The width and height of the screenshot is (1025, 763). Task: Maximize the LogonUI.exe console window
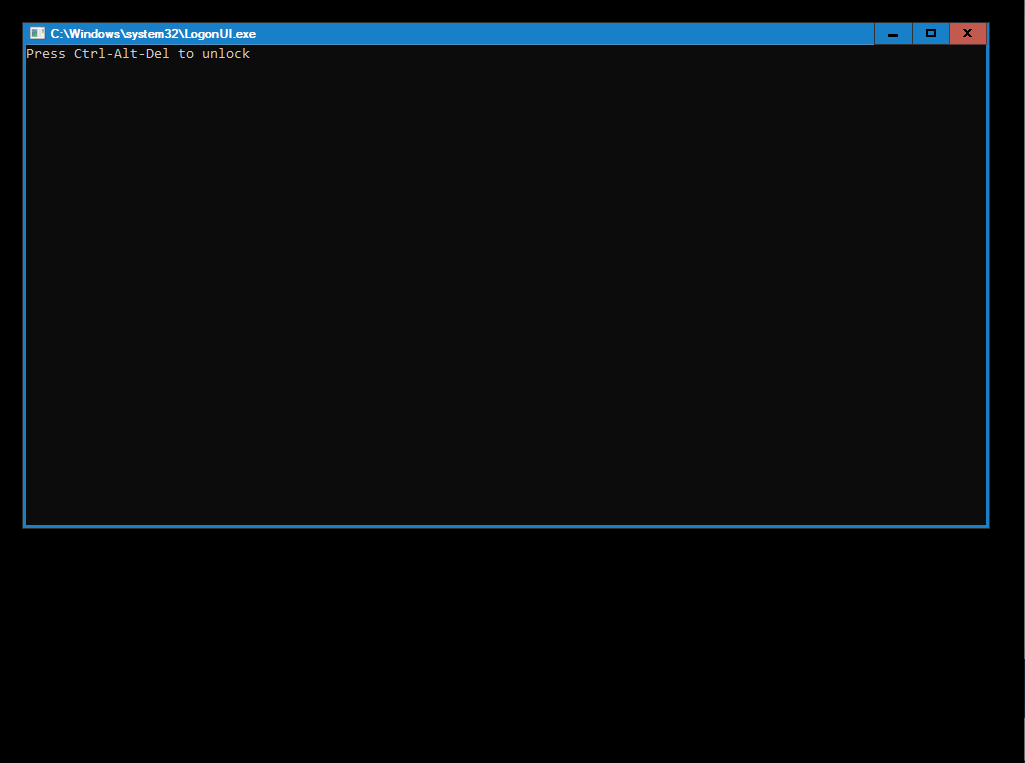tap(931, 34)
